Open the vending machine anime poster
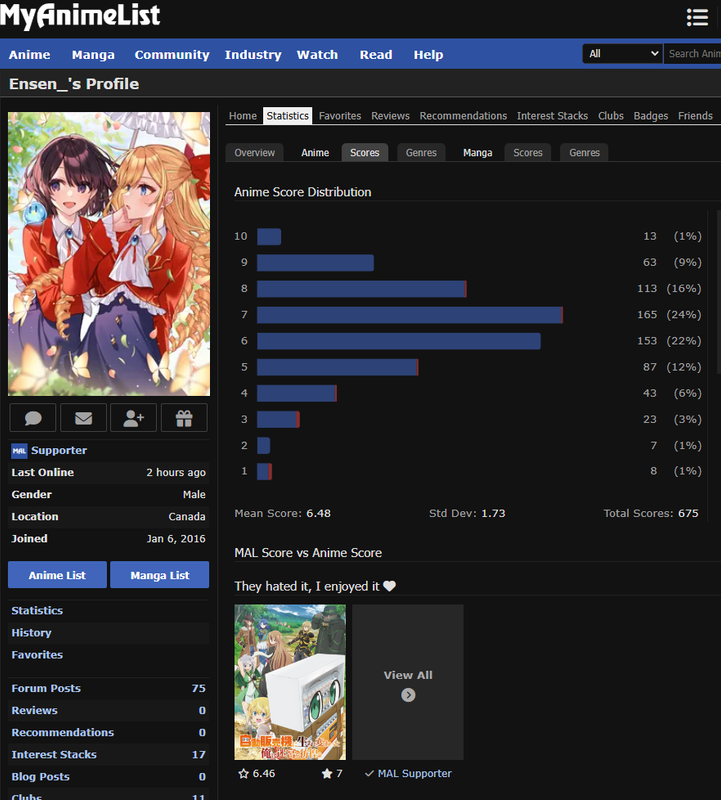This screenshot has height=800, width=721. tap(290, 682)
